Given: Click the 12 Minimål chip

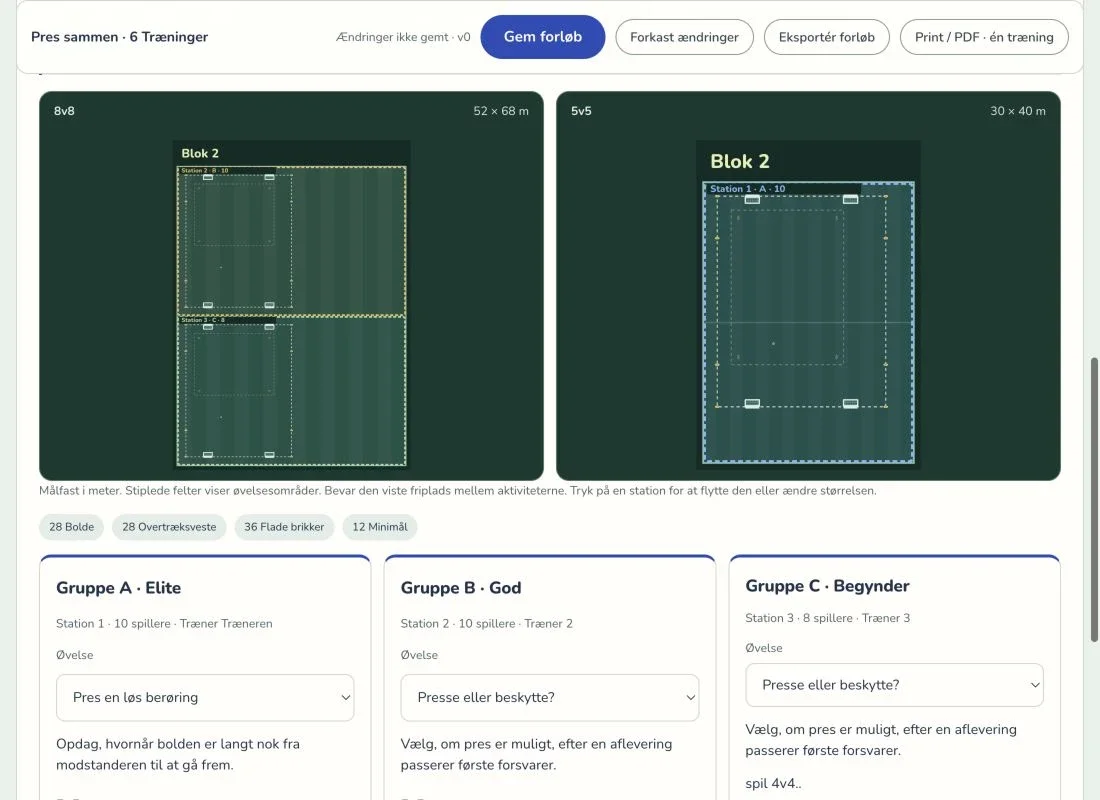Looking at the screenshot, I should tap(380, 527).
